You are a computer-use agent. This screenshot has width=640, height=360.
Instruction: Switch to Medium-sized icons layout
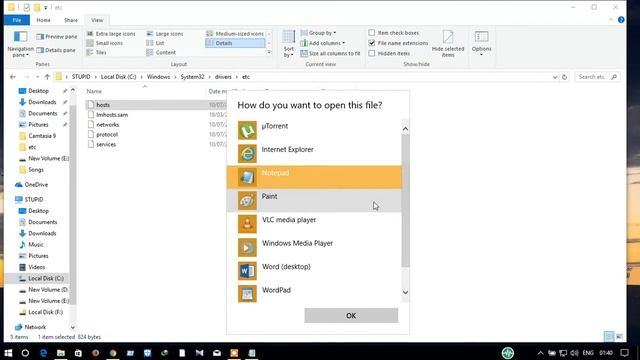[235, 34]
